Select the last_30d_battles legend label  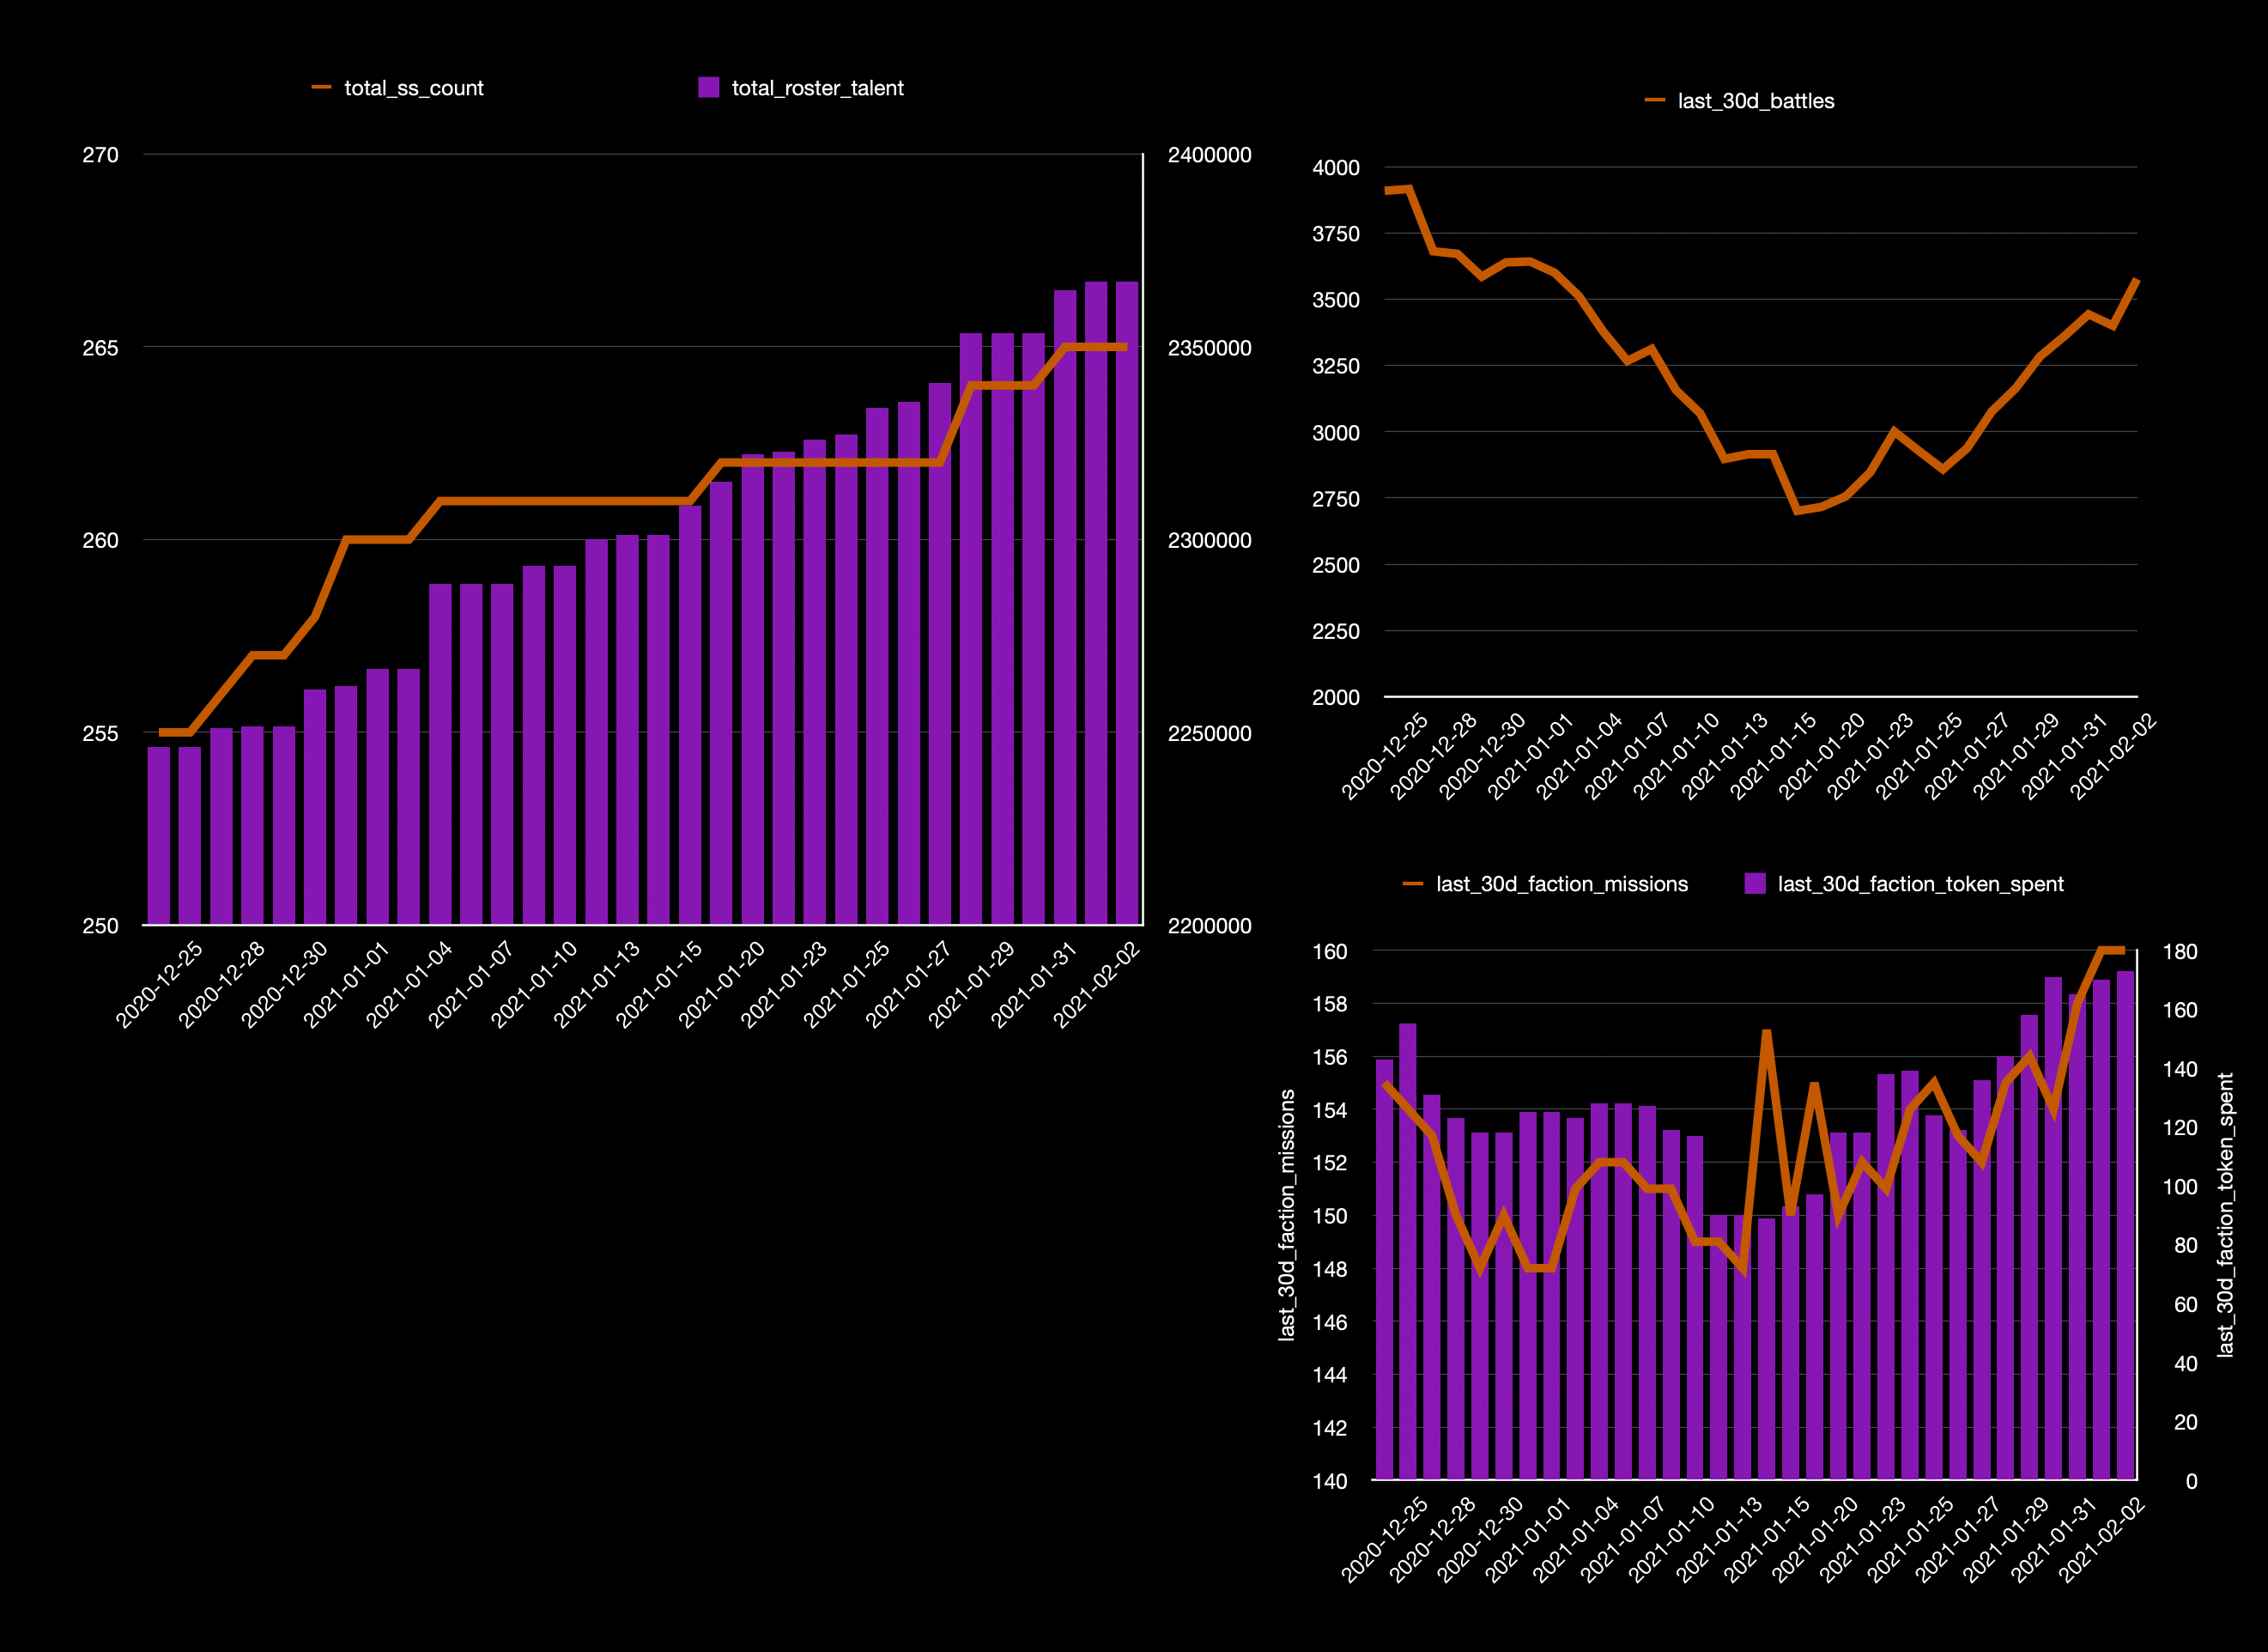pos(1756,101)
